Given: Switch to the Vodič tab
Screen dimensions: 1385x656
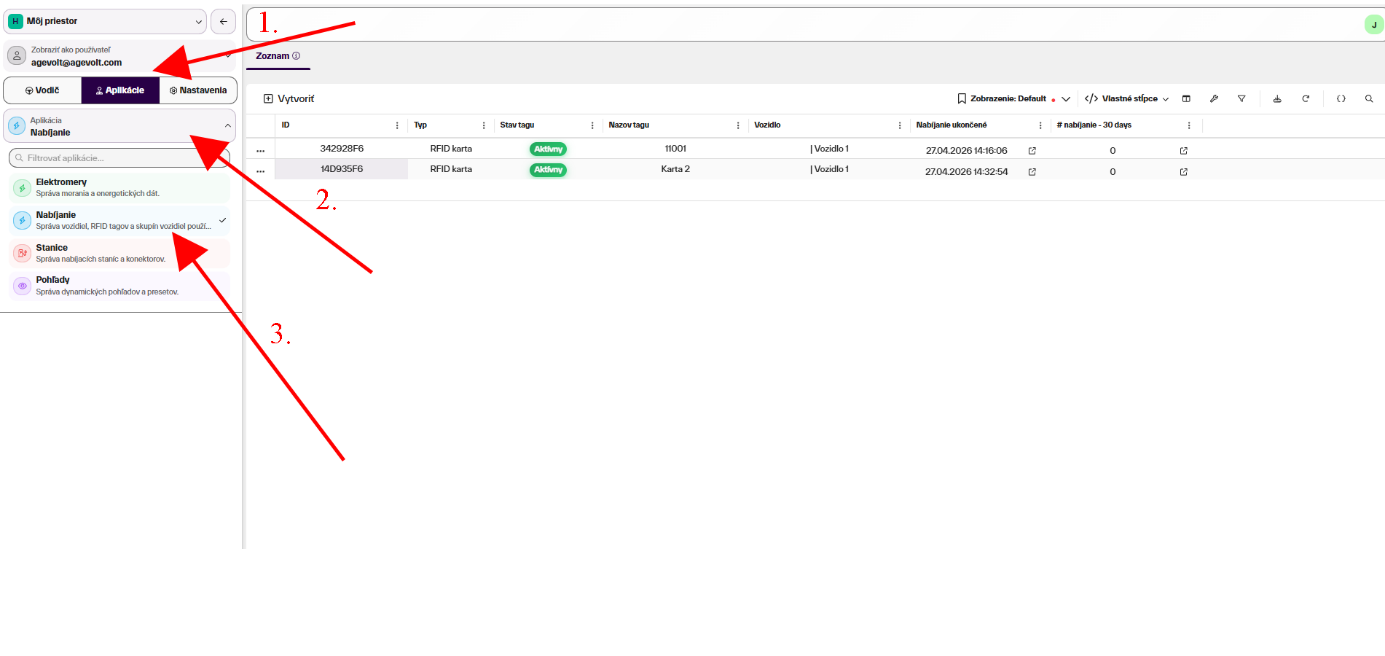Looking at the screenshot, I should (x=43, y=90).
